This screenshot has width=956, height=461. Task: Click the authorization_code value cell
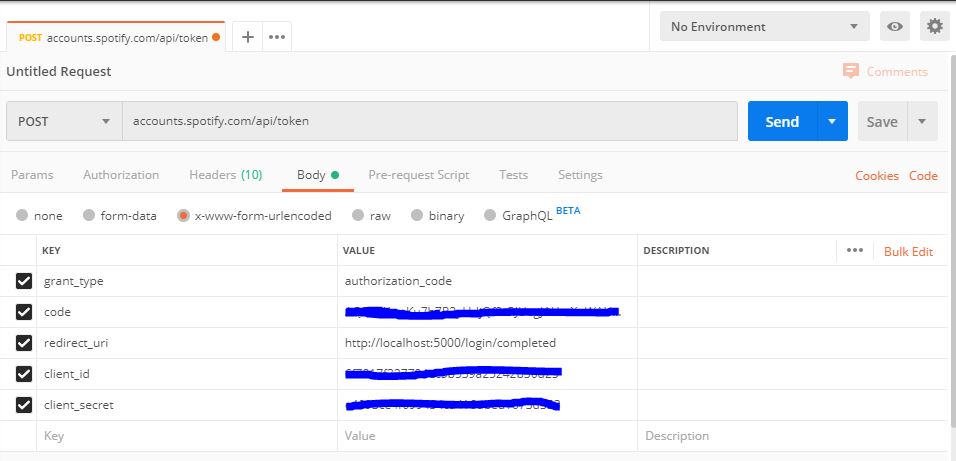[x=487, y=281]
